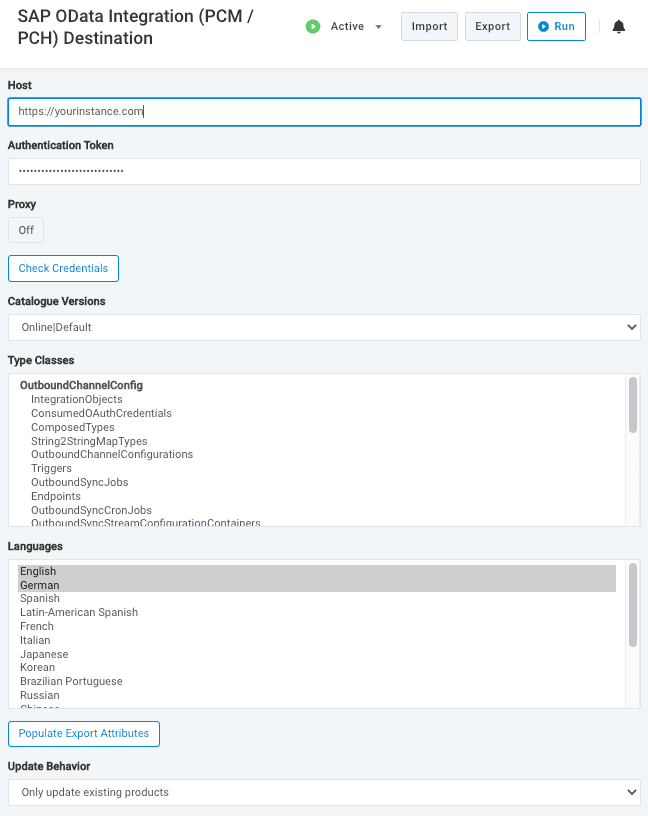The image size is (648, 816).
Task: Open the Update Behavior dropdown
Action: pyautogui.click(x=324, y=792)
